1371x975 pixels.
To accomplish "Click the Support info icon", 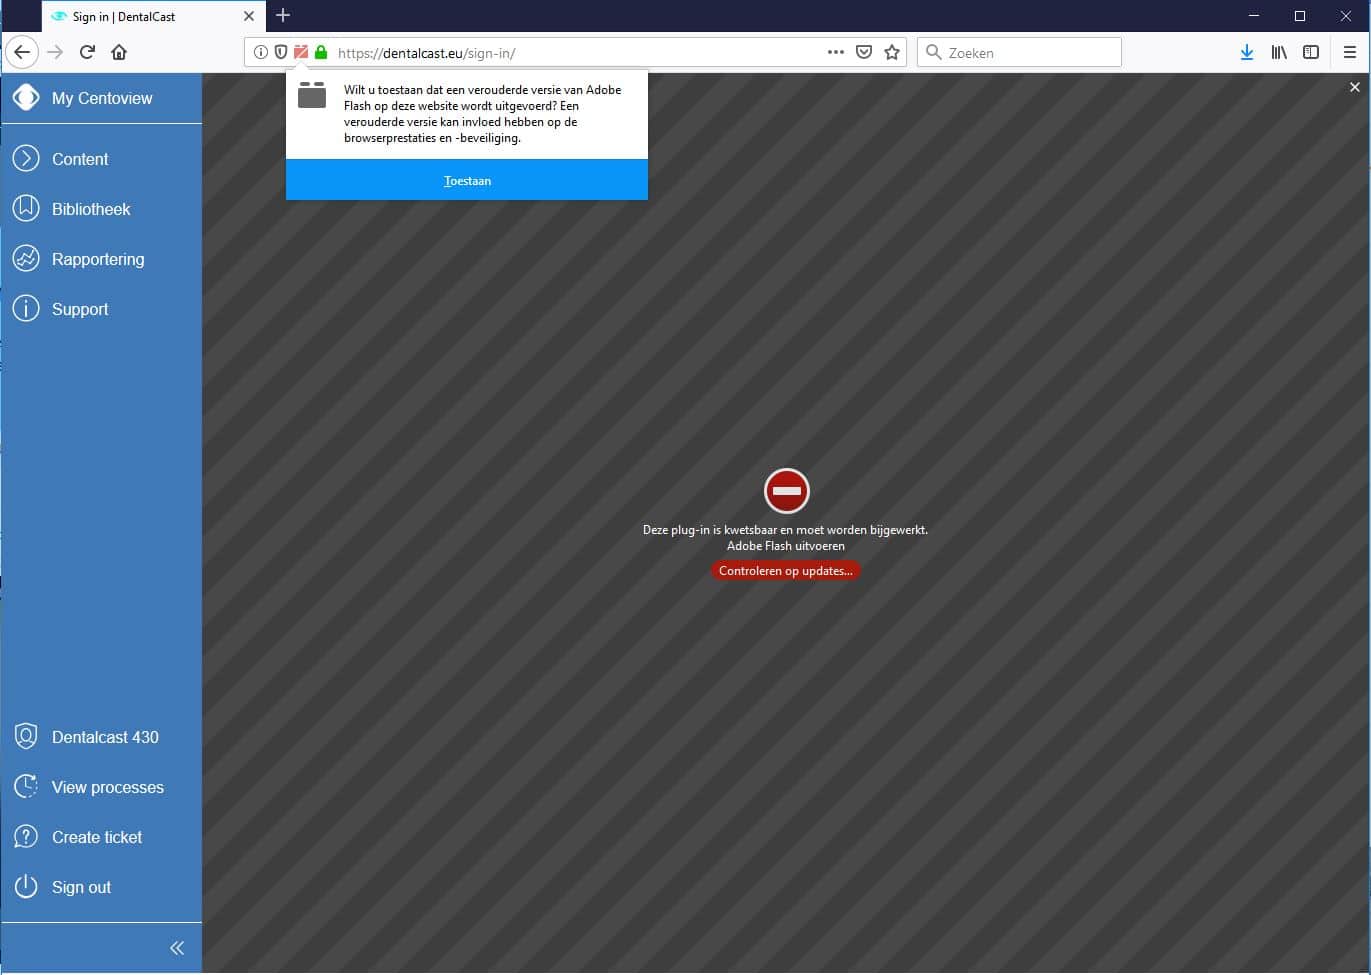I will click(26, 309).
